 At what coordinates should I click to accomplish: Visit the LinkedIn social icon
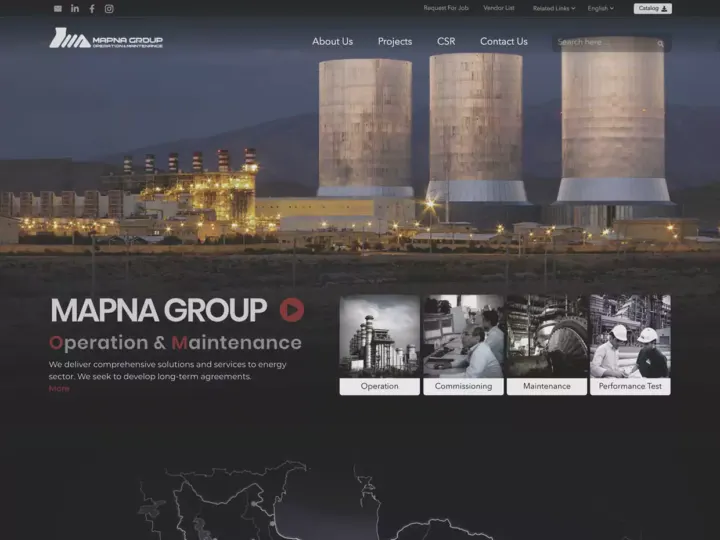click(x=75, y=8)
